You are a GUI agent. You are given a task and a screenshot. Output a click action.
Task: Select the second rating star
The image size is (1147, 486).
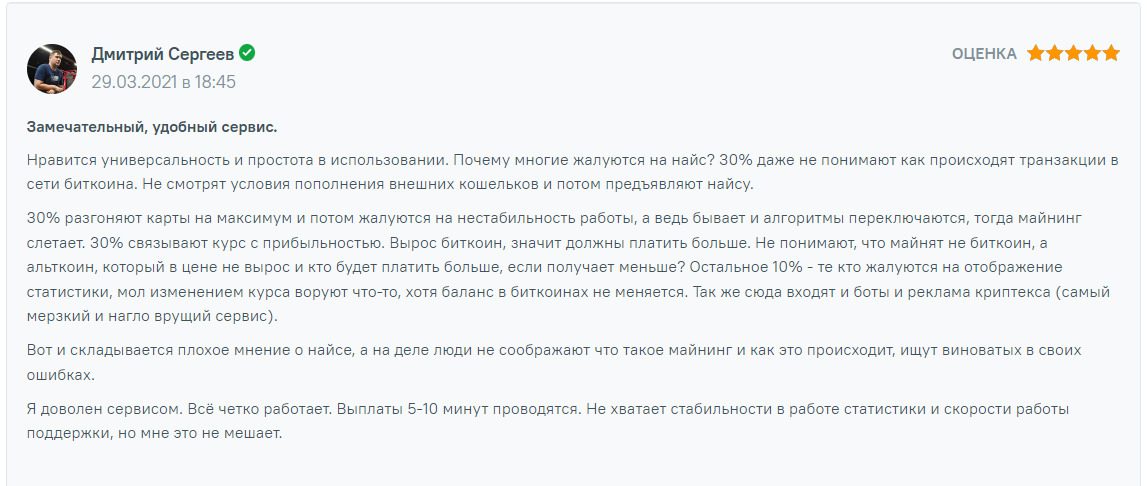tap(1054, 53)
